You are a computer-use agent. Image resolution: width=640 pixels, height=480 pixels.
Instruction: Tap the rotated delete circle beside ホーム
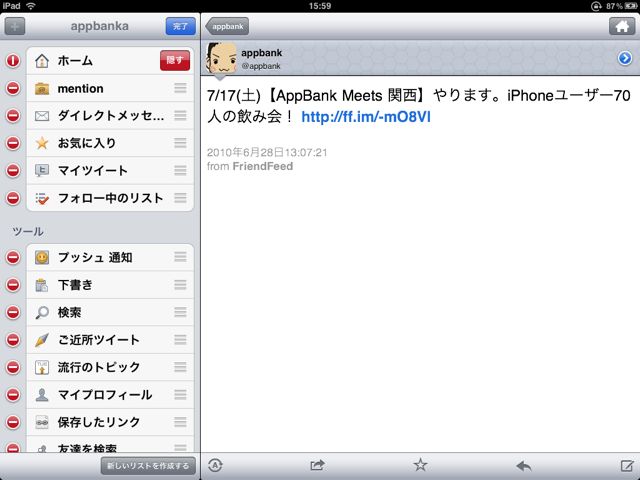tap(13, 61)
